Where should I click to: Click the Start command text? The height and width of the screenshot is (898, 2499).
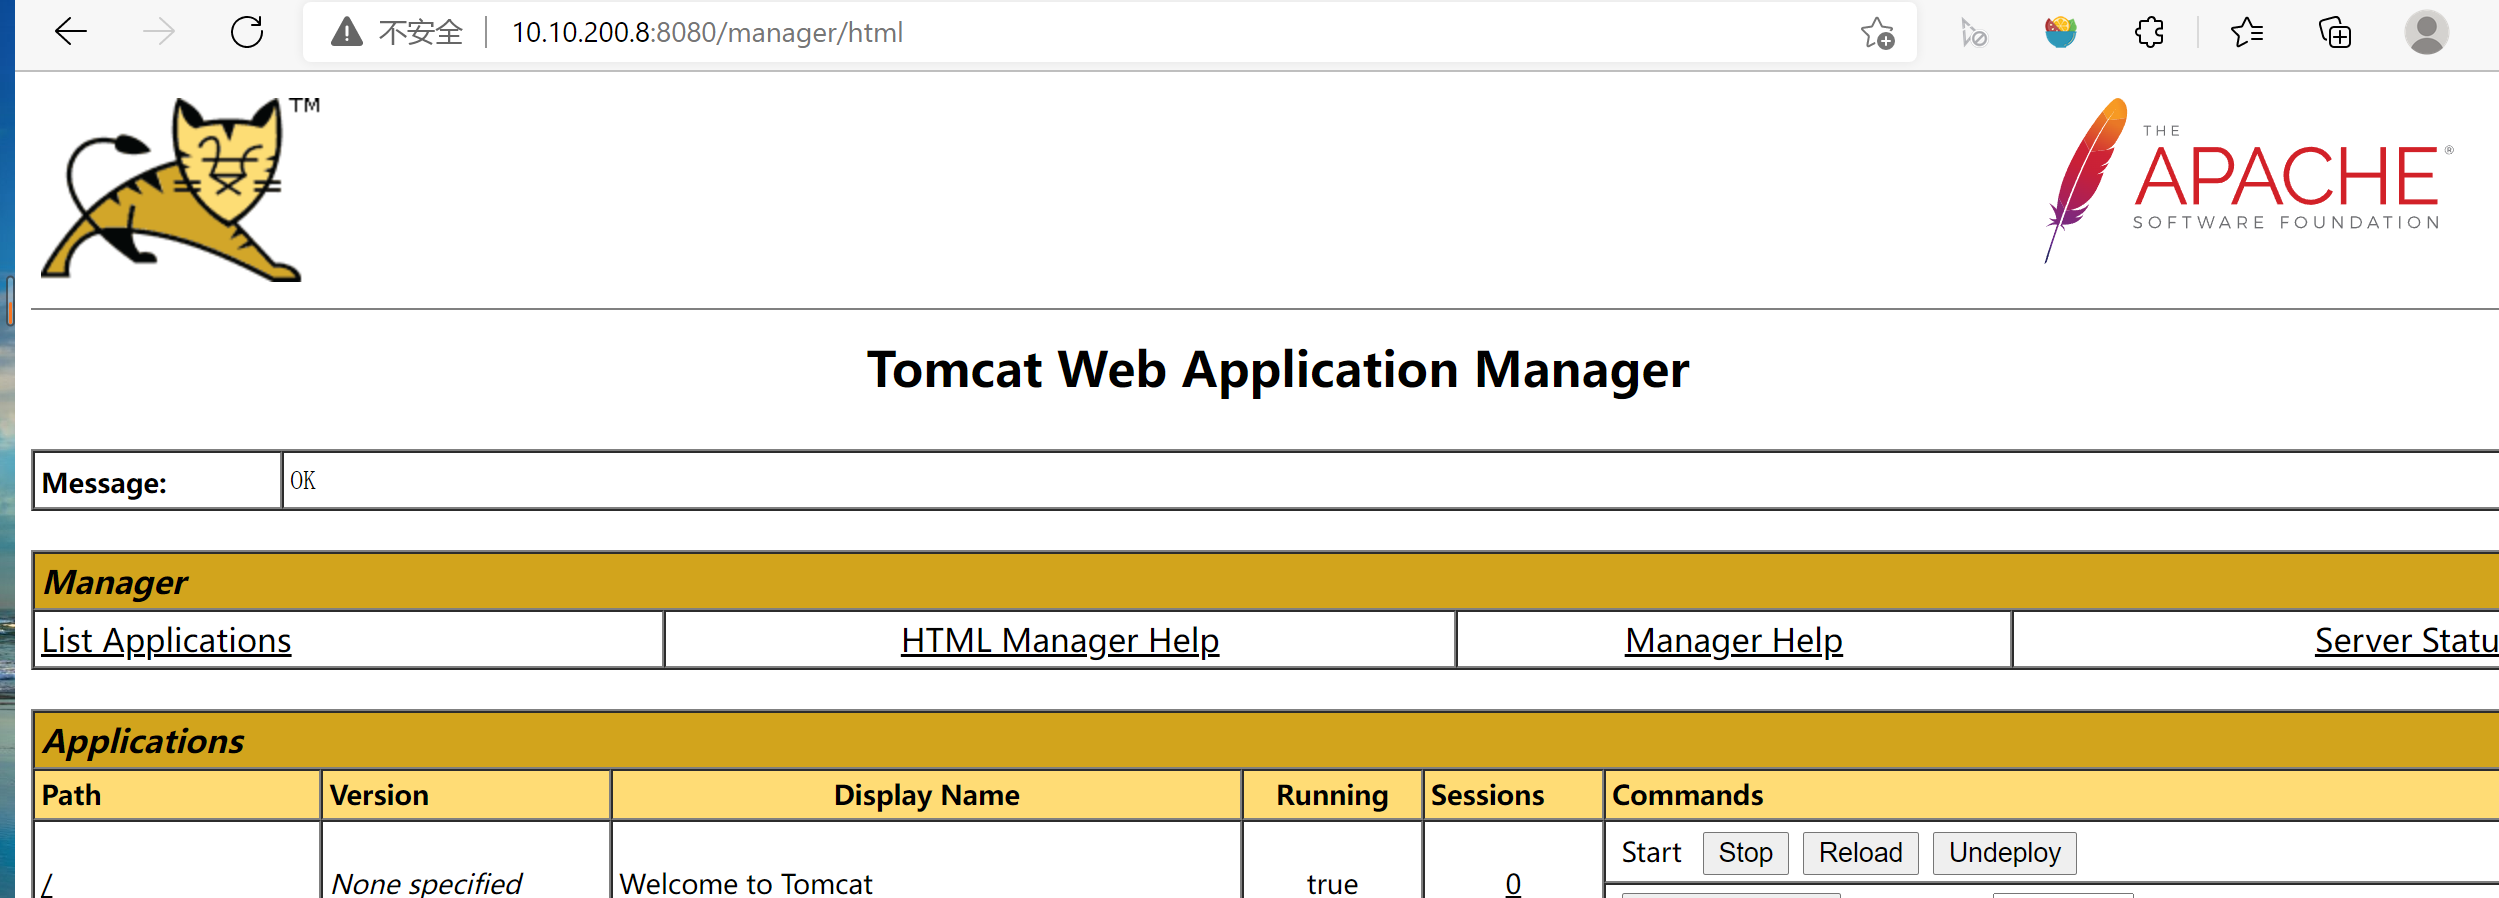[x=1651, y=853]
